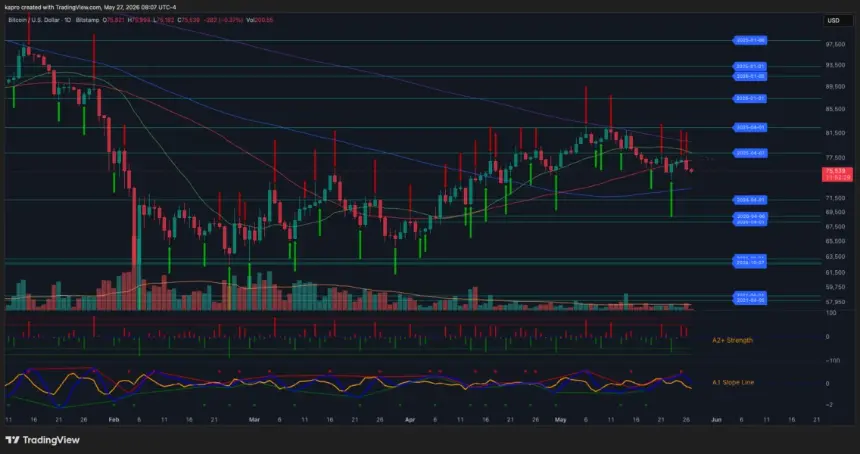Screen dimensions: 860x454
Task: Click the blue line label beside 71,500
Action: pyautogui.click(x=750, y=200)
